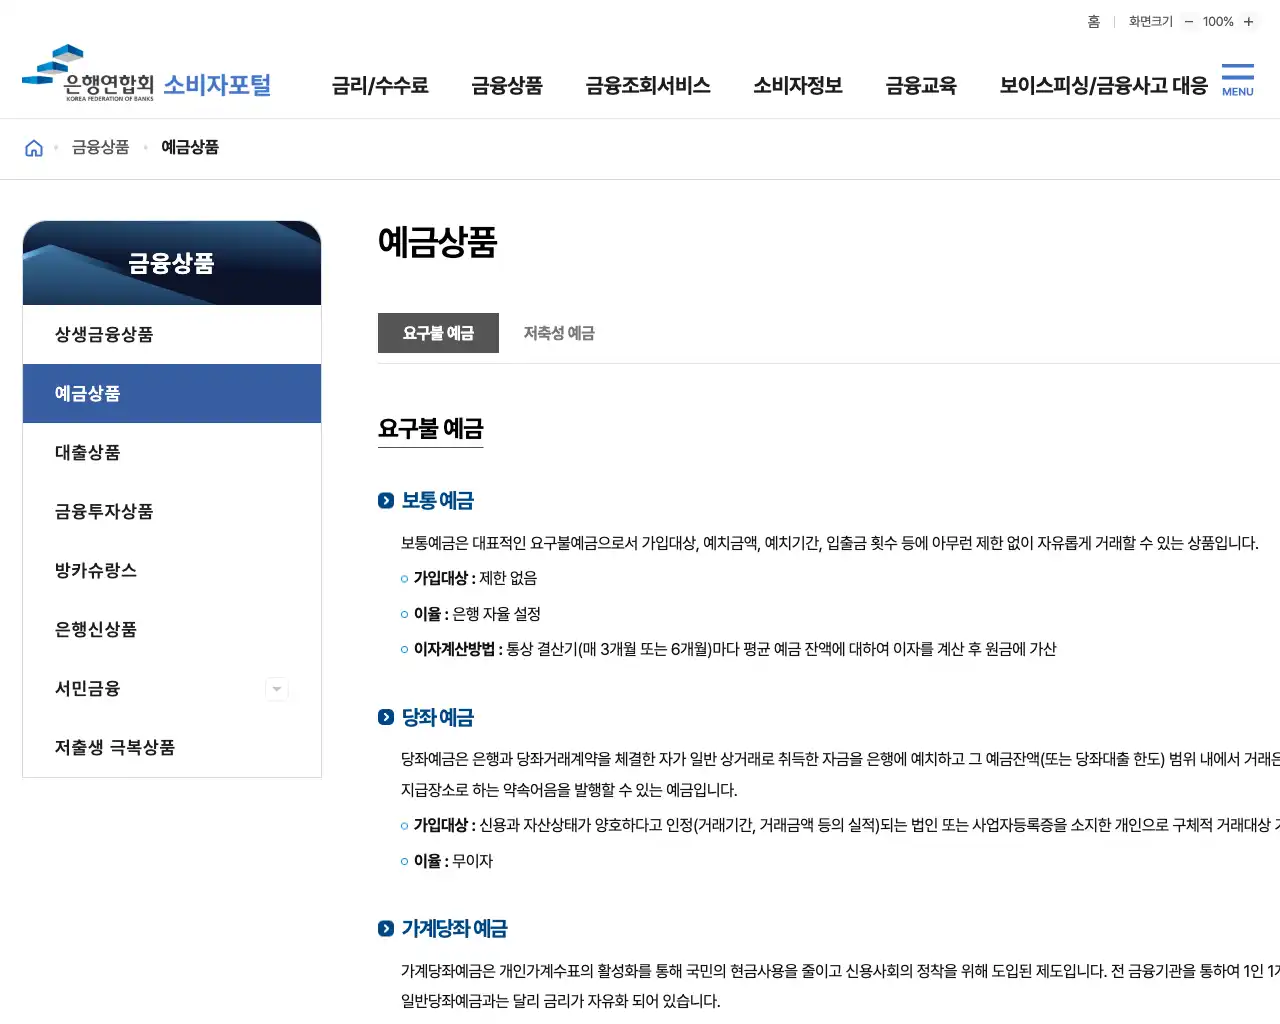The height and width of the screenshot is (1024, 1280).
Task: Open the 소비자정보 menu
Action: click(x=798, y=86)
